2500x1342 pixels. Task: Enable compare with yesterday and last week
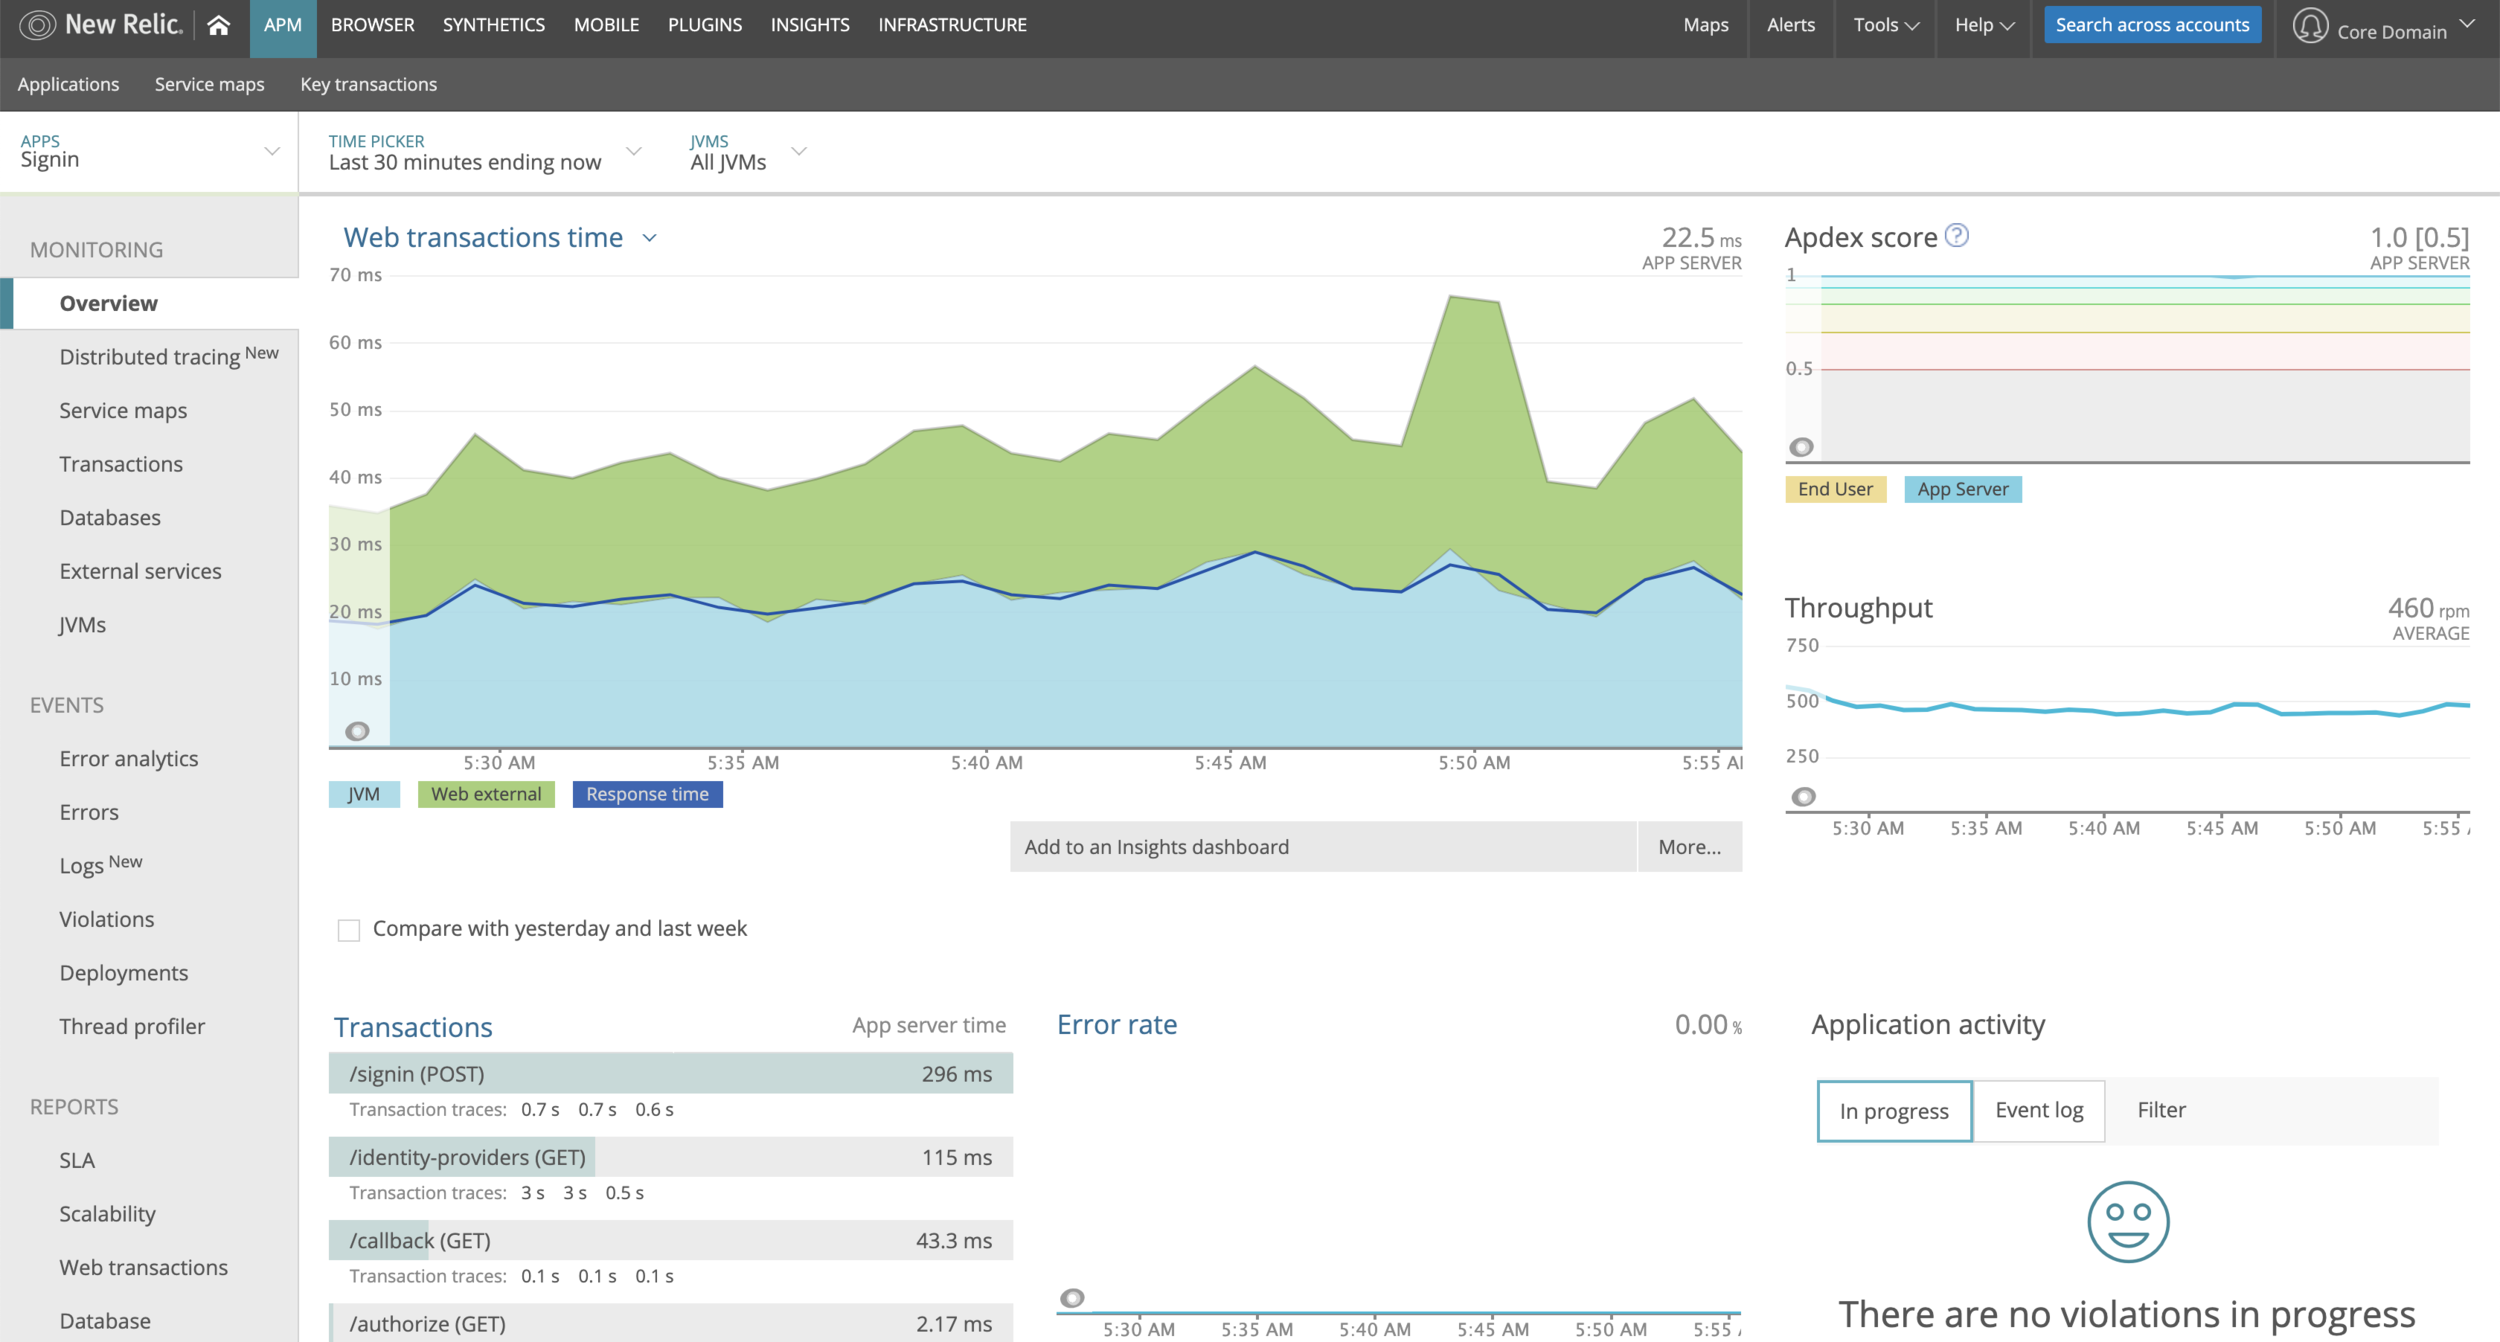[349, 930]
